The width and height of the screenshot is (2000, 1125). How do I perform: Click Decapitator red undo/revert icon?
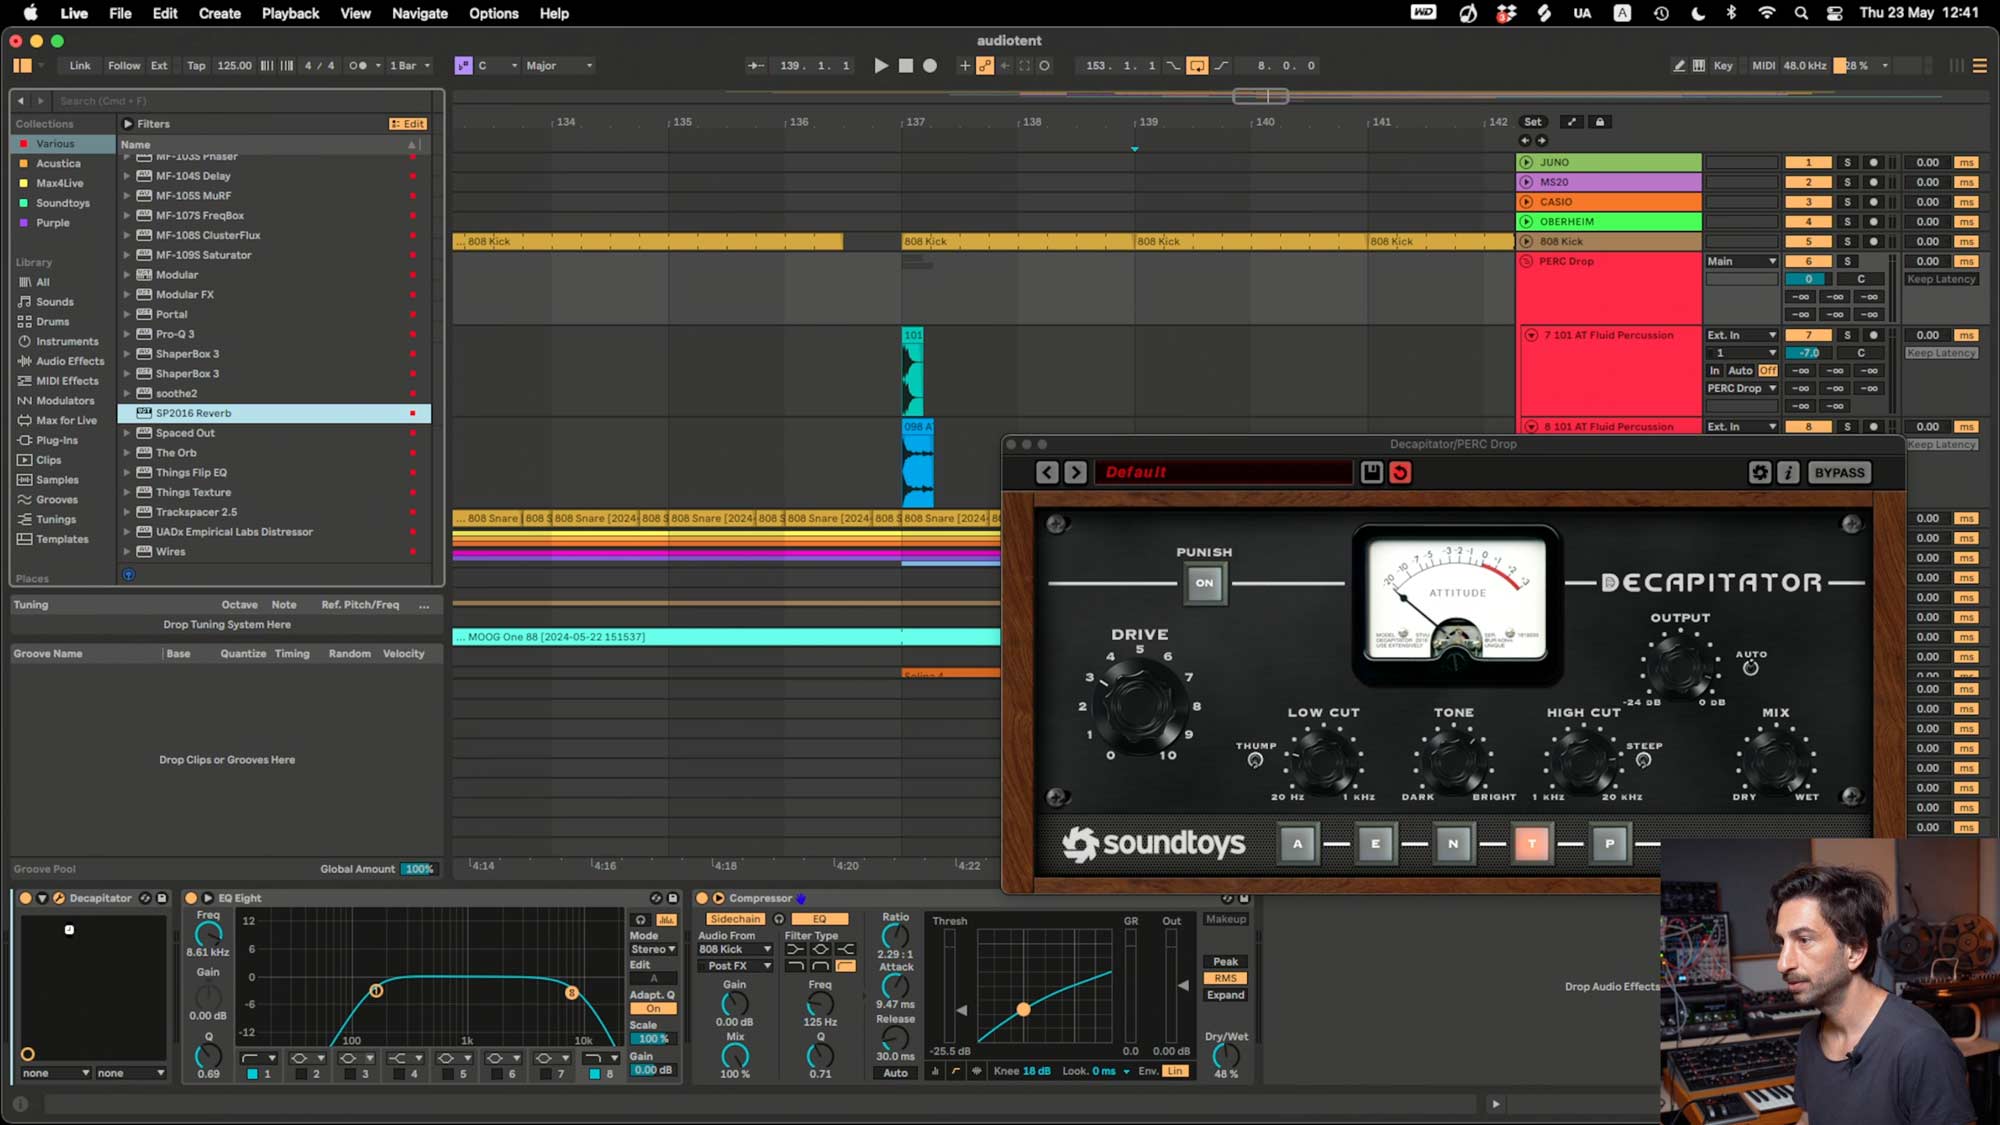pyautogui.click(x=1400, y=473)
